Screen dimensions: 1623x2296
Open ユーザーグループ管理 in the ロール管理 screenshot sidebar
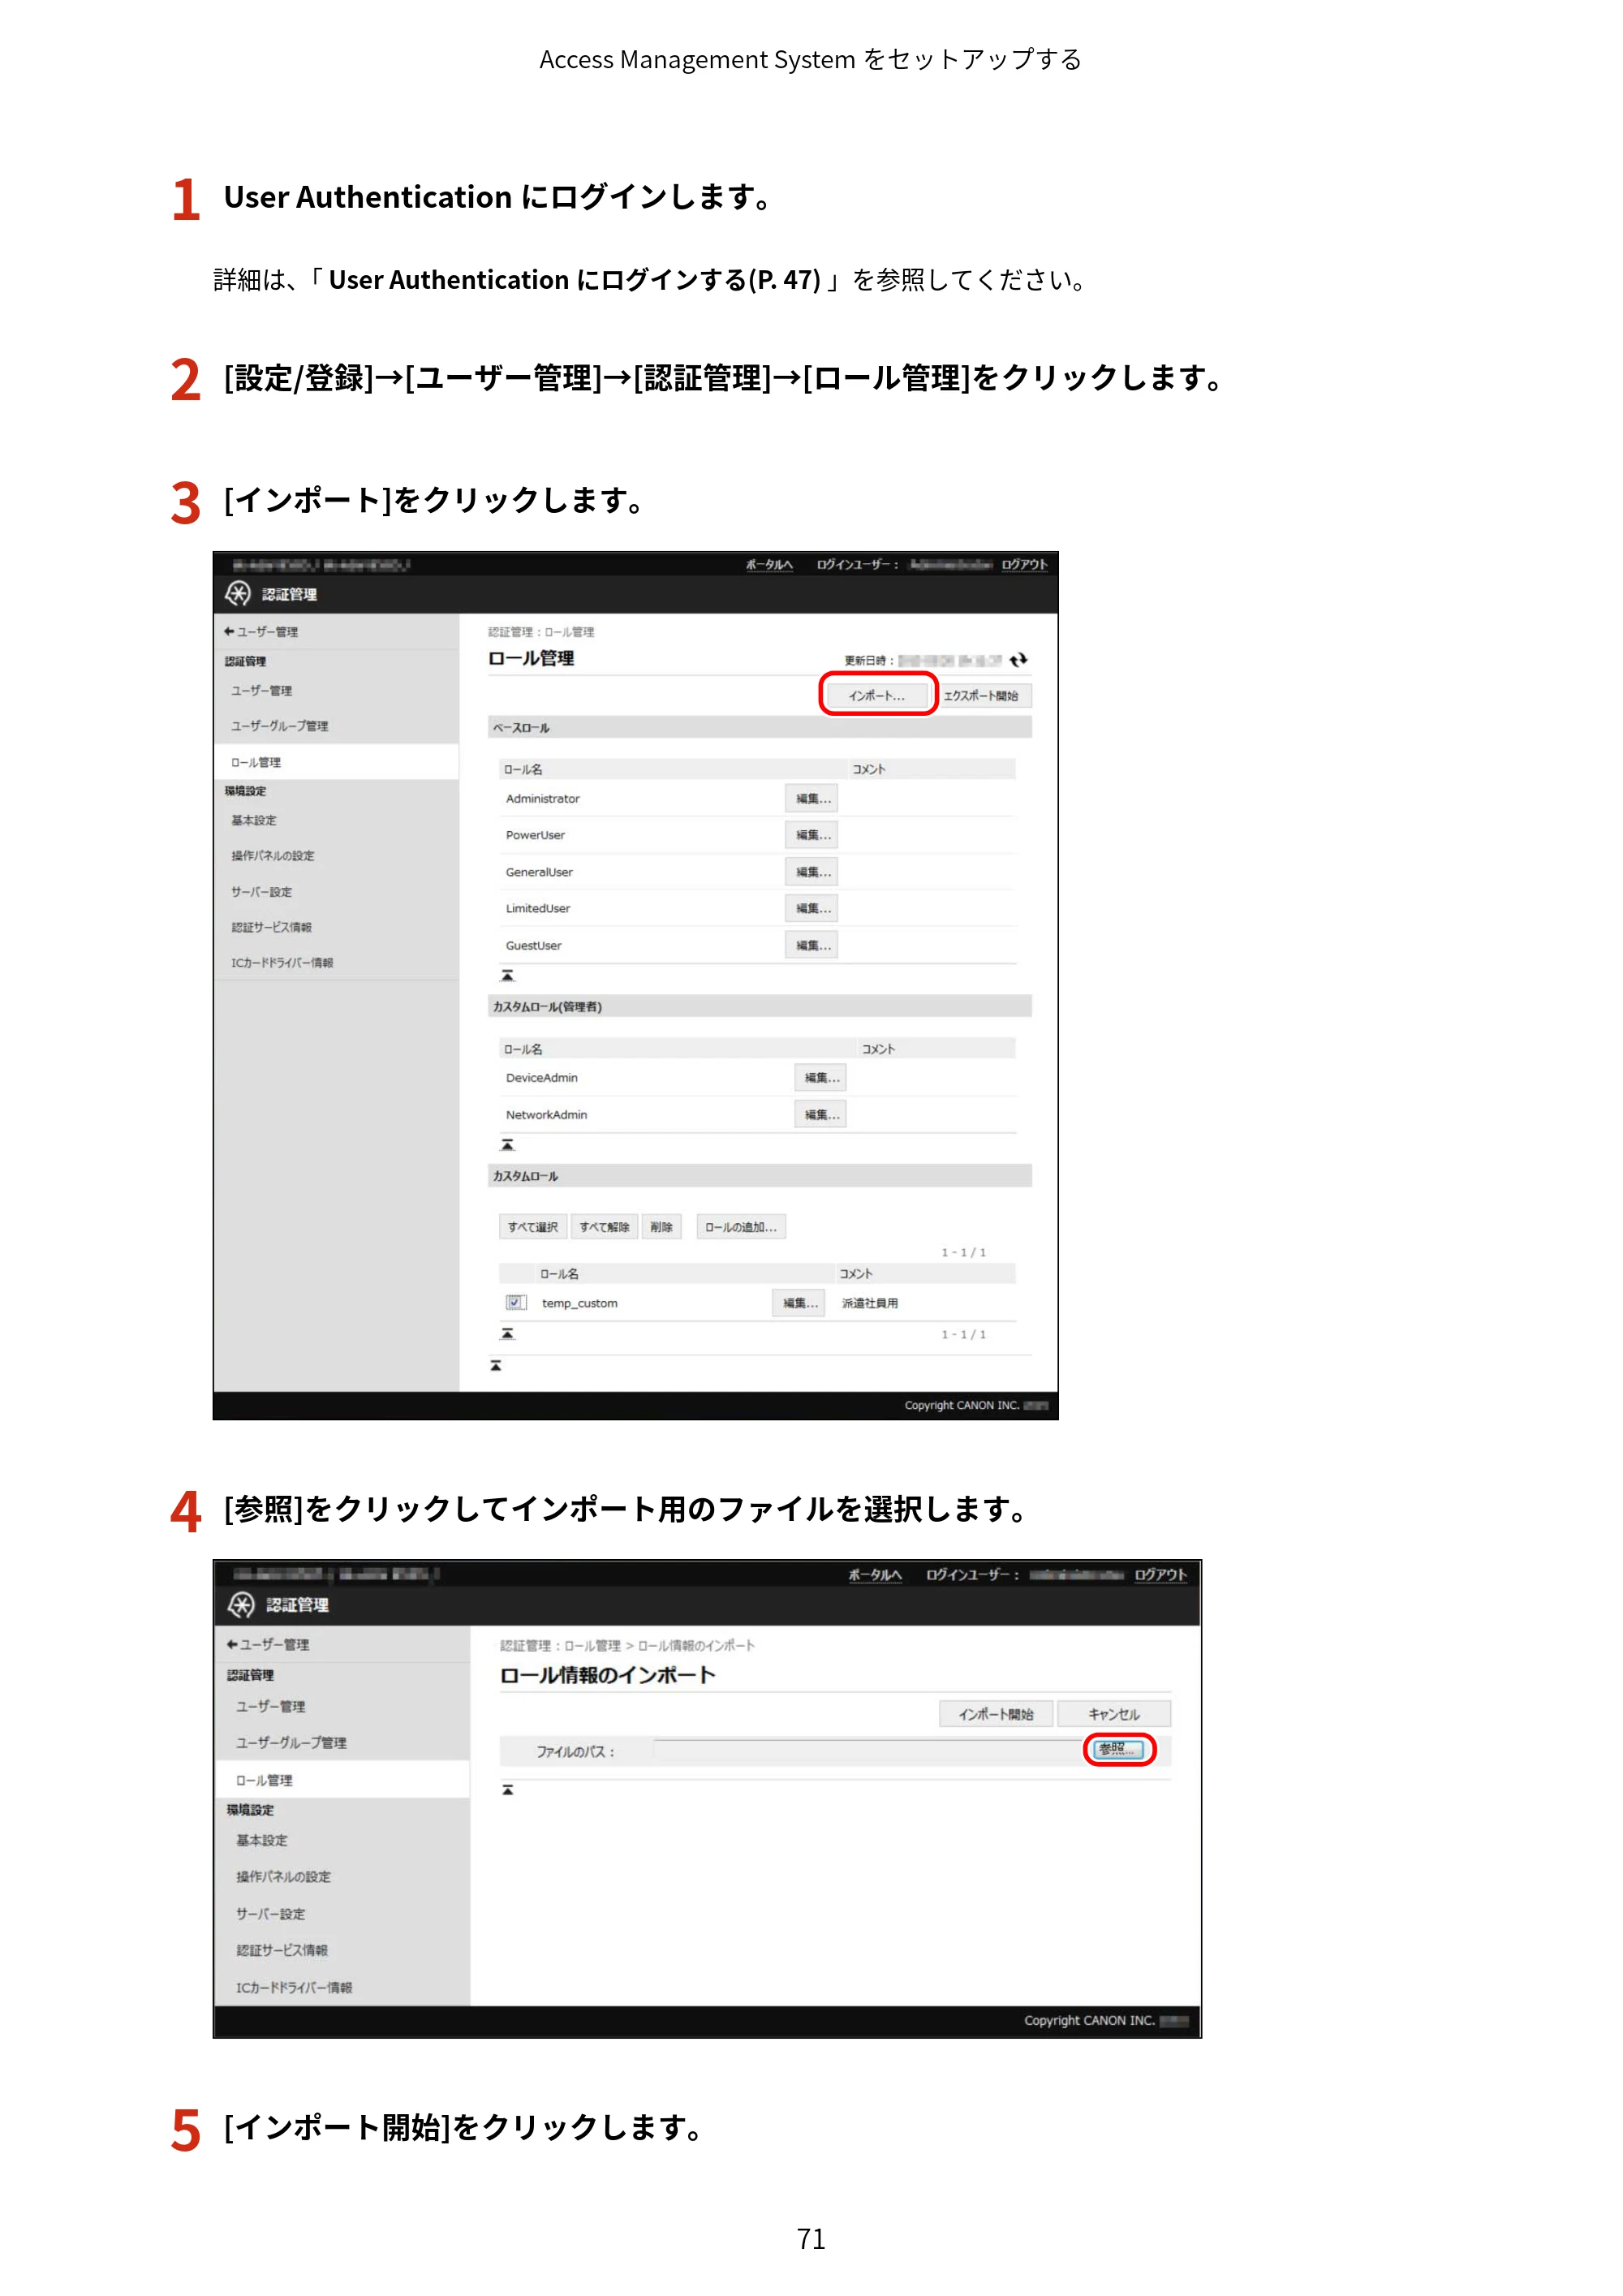coord(279,726)
